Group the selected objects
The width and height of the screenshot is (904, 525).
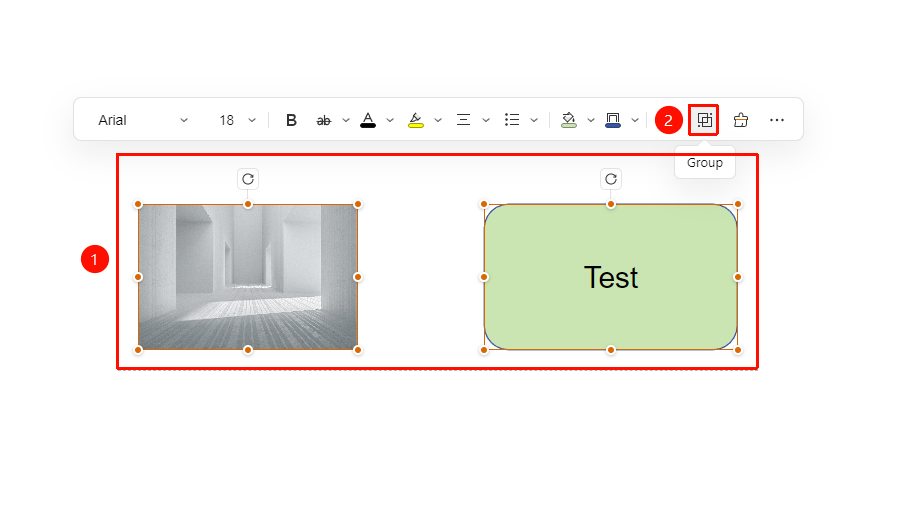(704, 120)
